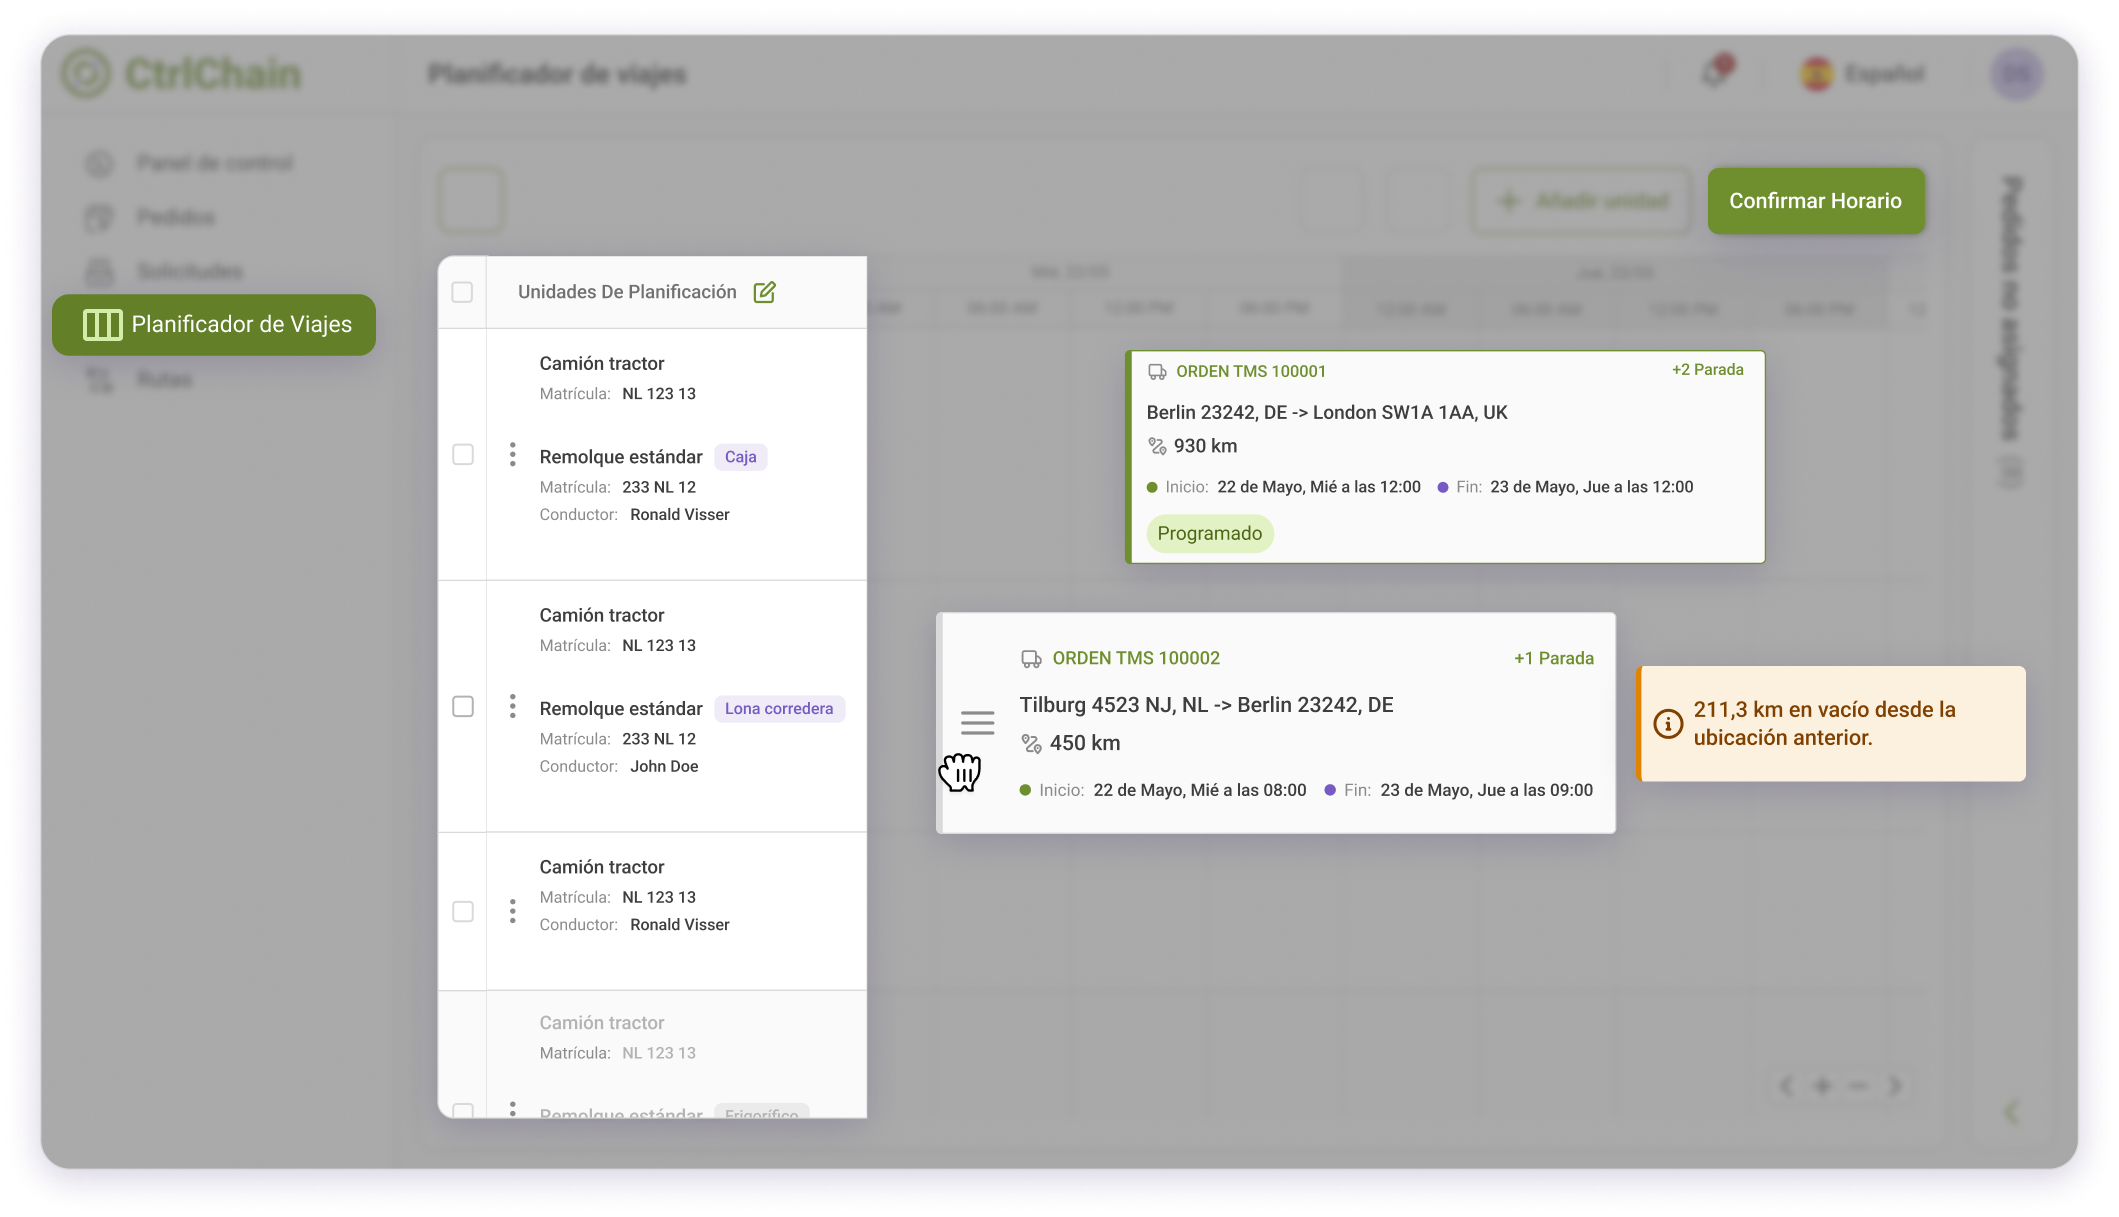Open the three-dot menu for the tractor-only Ronald Visser unit

pyautogui.click(x=513, y=911)
